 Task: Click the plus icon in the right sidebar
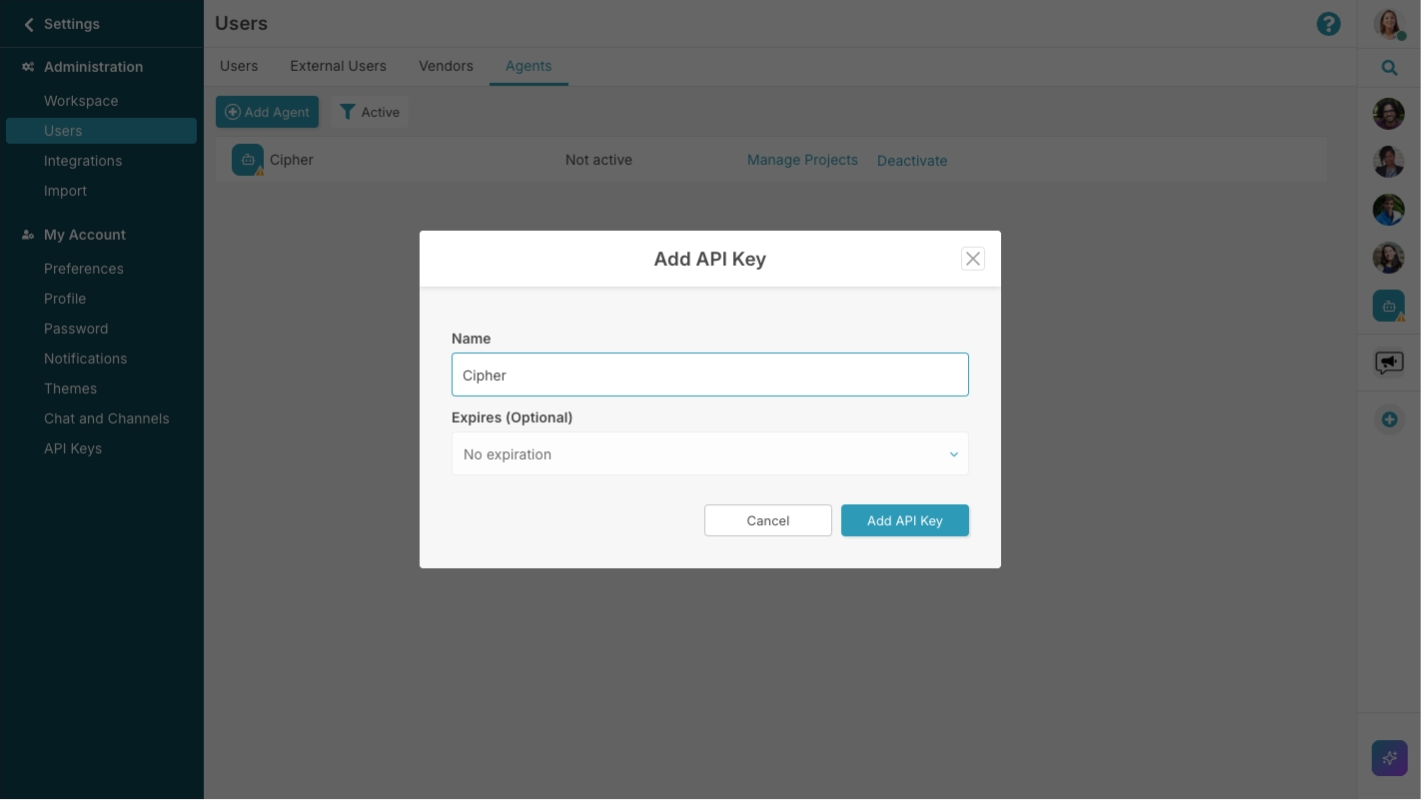pyautogui.click(x=1389, y=419)
